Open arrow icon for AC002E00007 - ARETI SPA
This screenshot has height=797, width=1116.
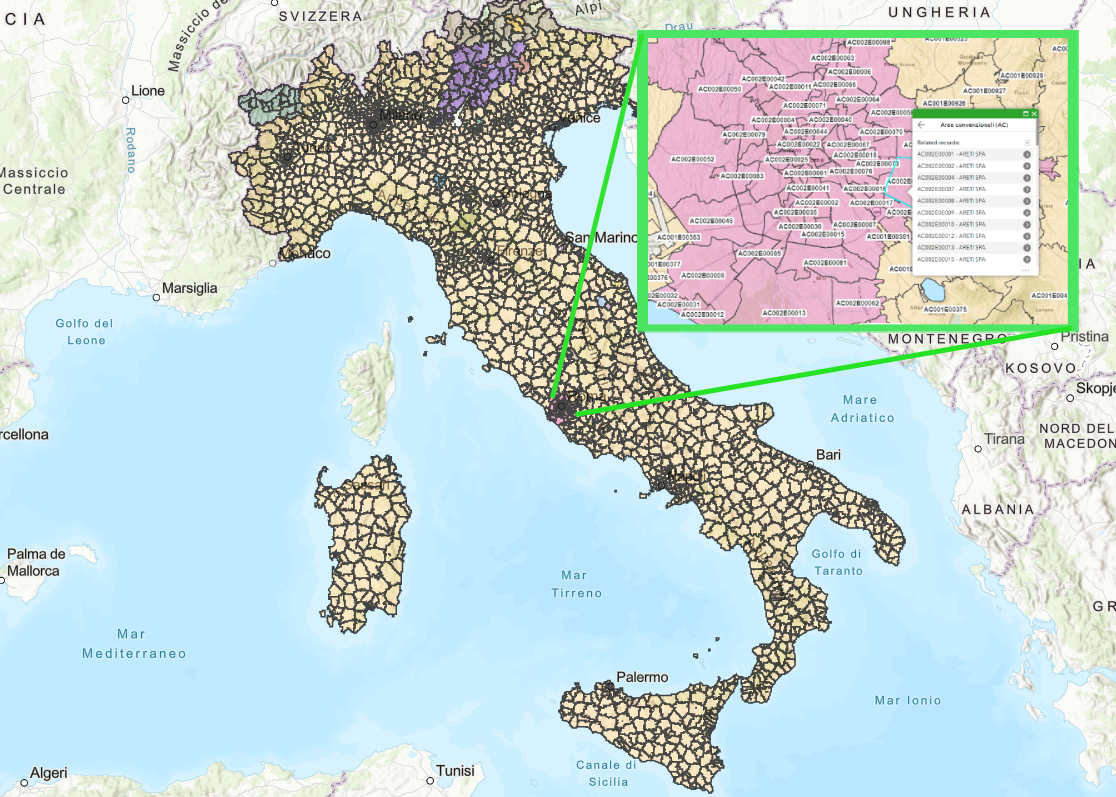[1027, 189]
